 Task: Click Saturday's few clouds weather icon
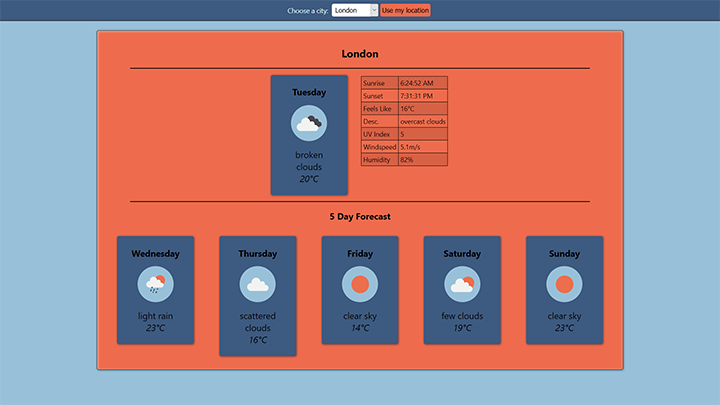[x=462, y=284]
